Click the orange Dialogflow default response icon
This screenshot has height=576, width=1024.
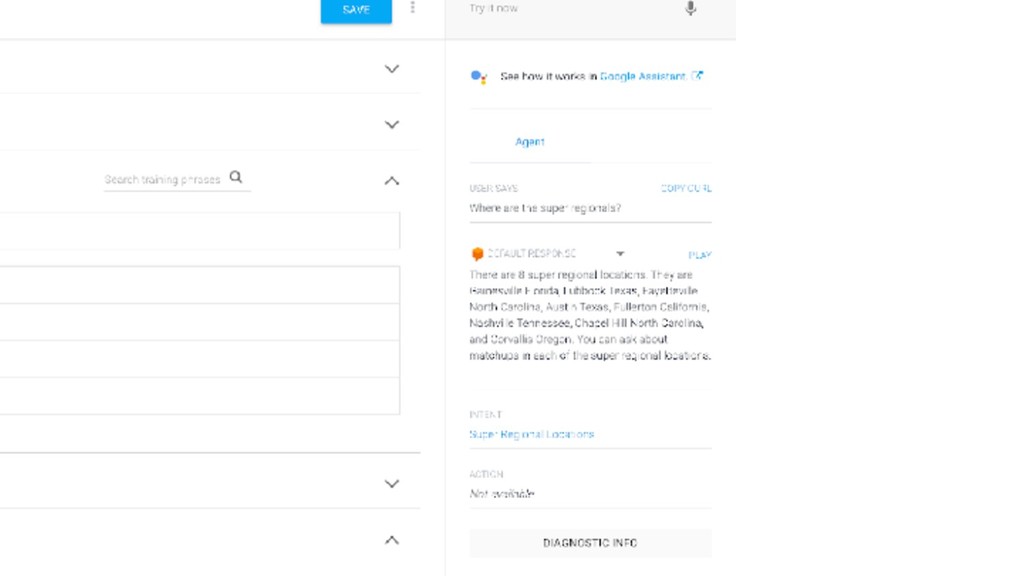[x=477, y=254]
